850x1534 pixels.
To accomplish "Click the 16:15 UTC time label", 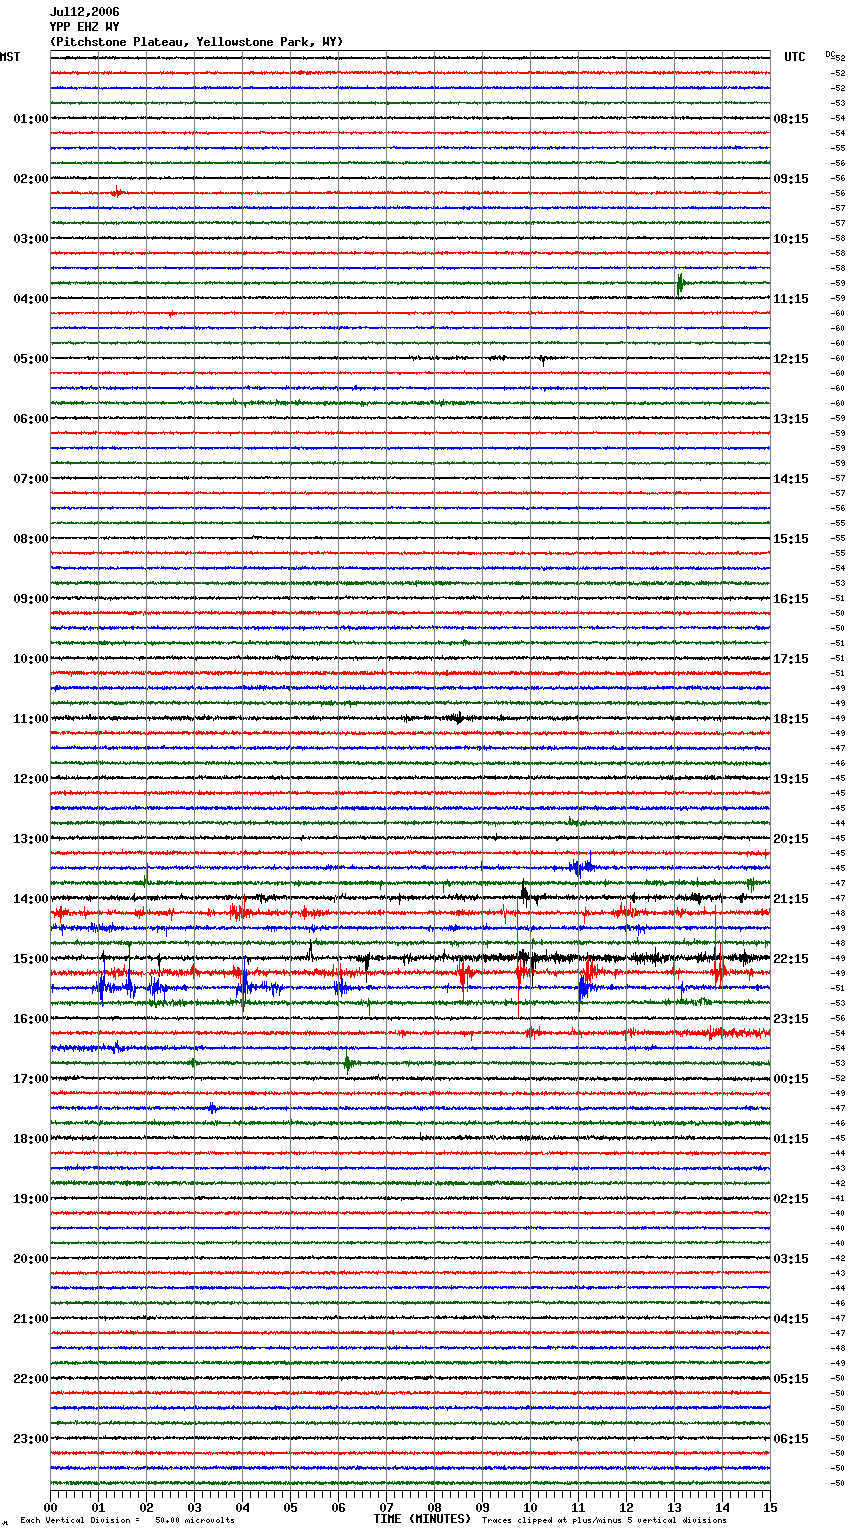I will pyautogui.click(x=791, y=599).
